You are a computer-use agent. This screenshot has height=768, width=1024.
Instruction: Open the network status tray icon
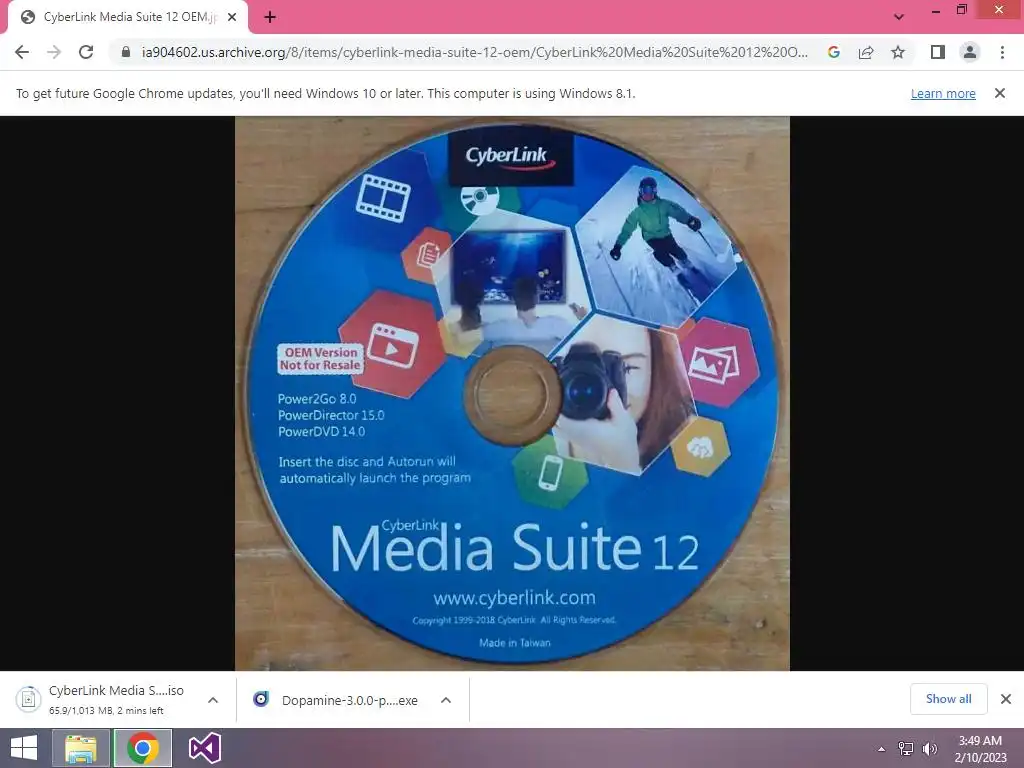[906, 749]
